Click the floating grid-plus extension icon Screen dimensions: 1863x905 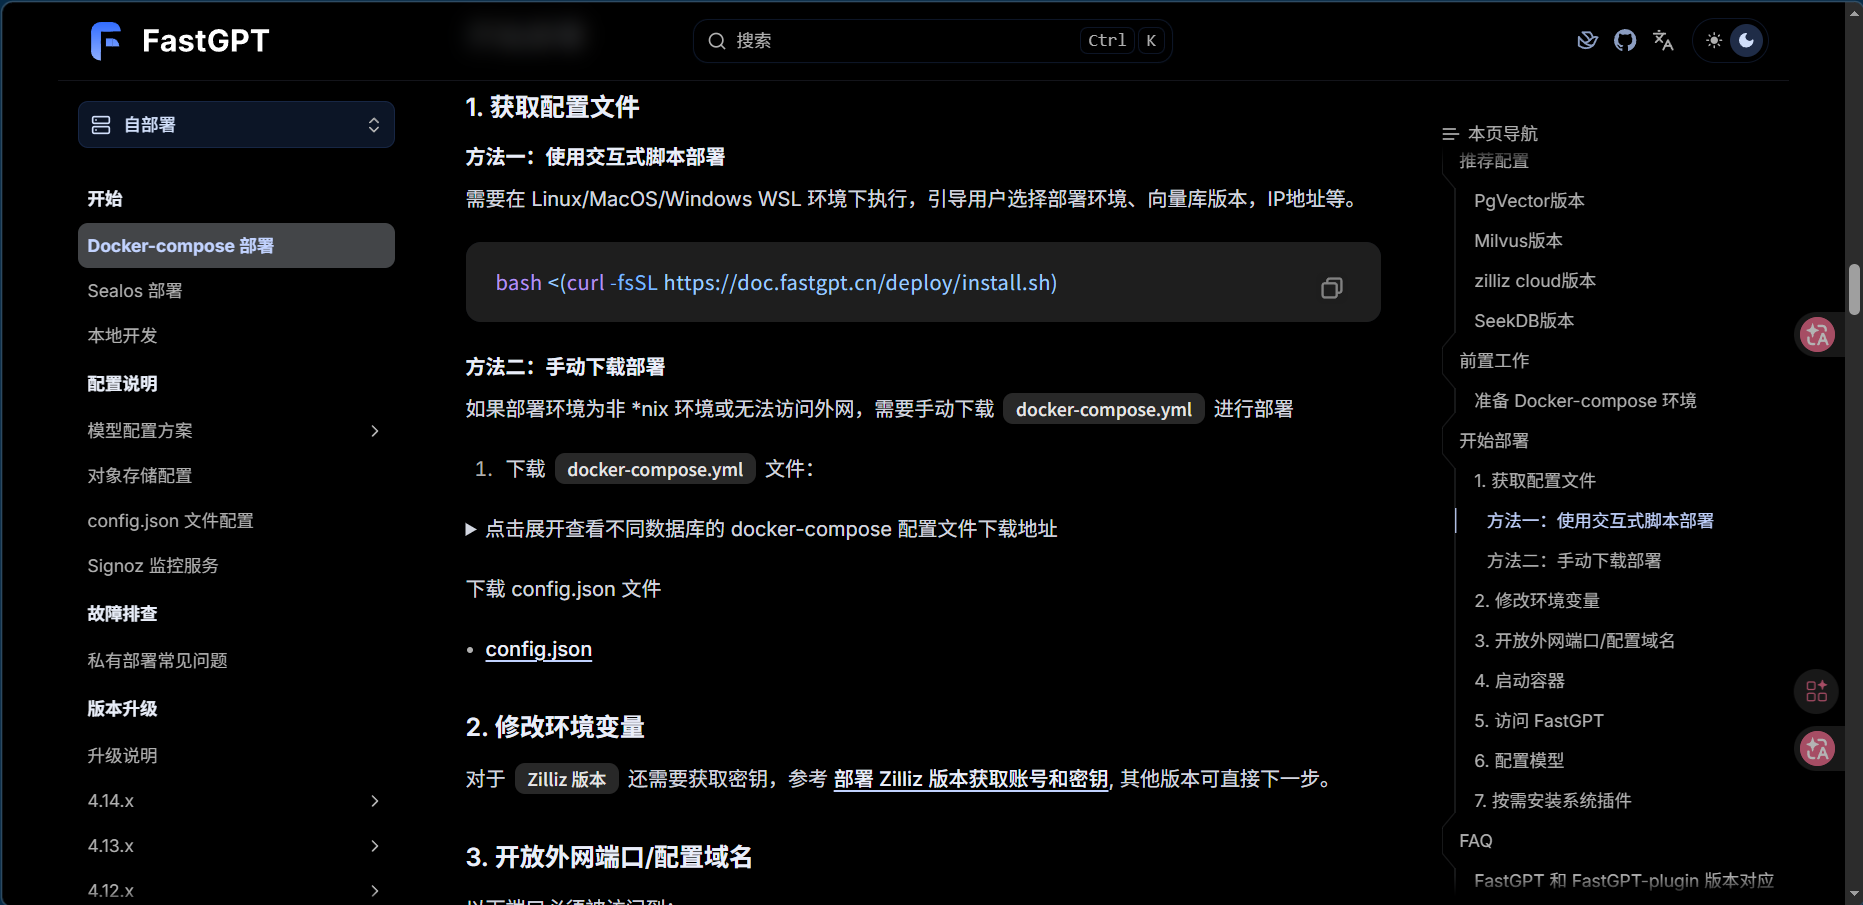(x=1817, y=691)
